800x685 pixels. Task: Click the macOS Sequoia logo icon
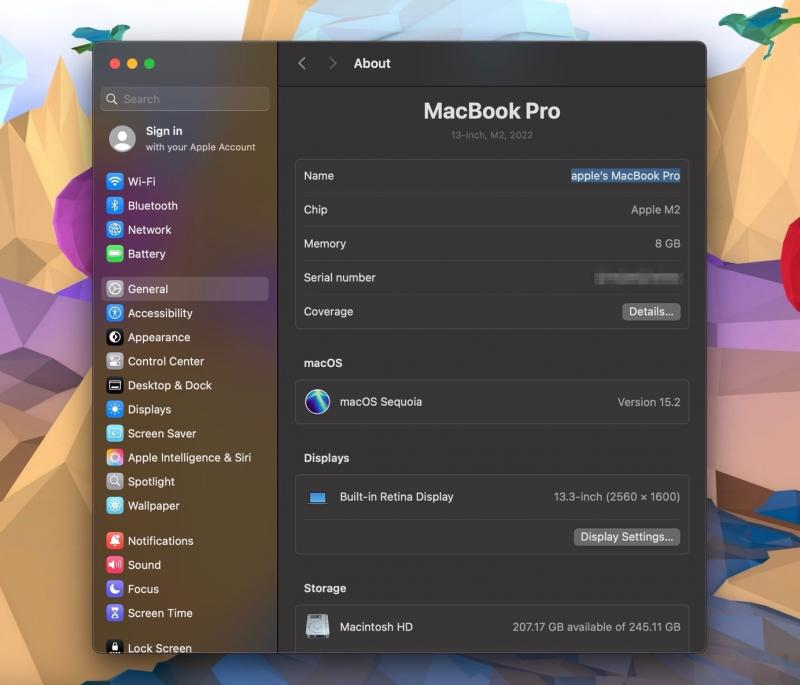click(317, 401)
